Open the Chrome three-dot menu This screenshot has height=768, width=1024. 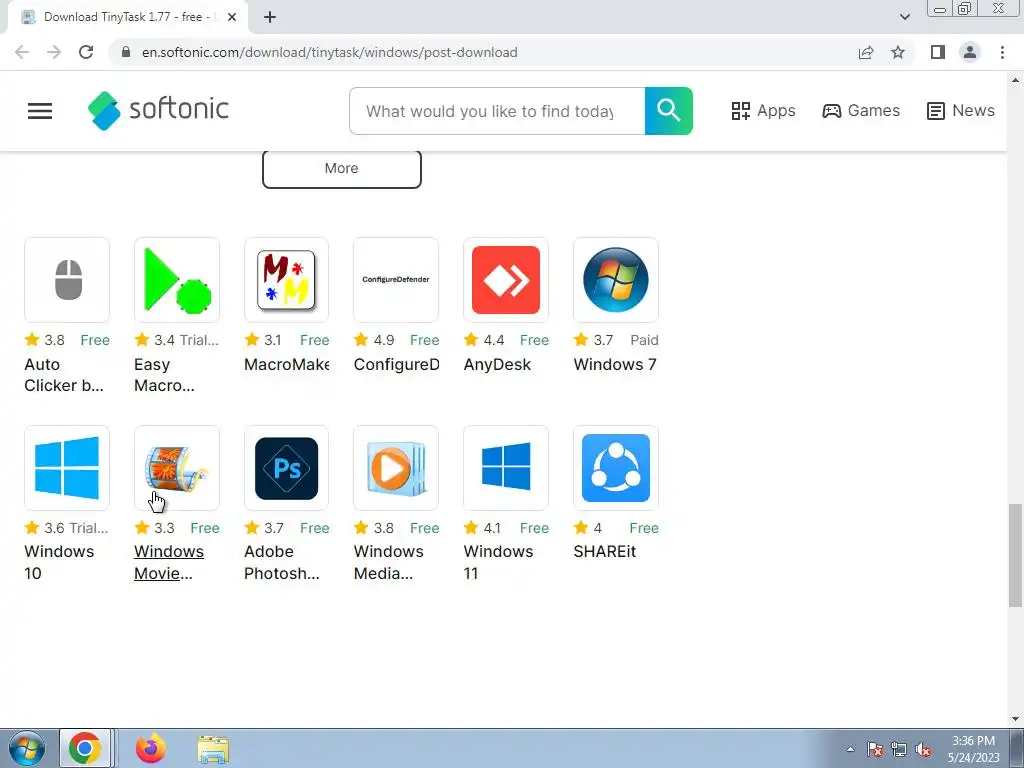coord(1002,52)
